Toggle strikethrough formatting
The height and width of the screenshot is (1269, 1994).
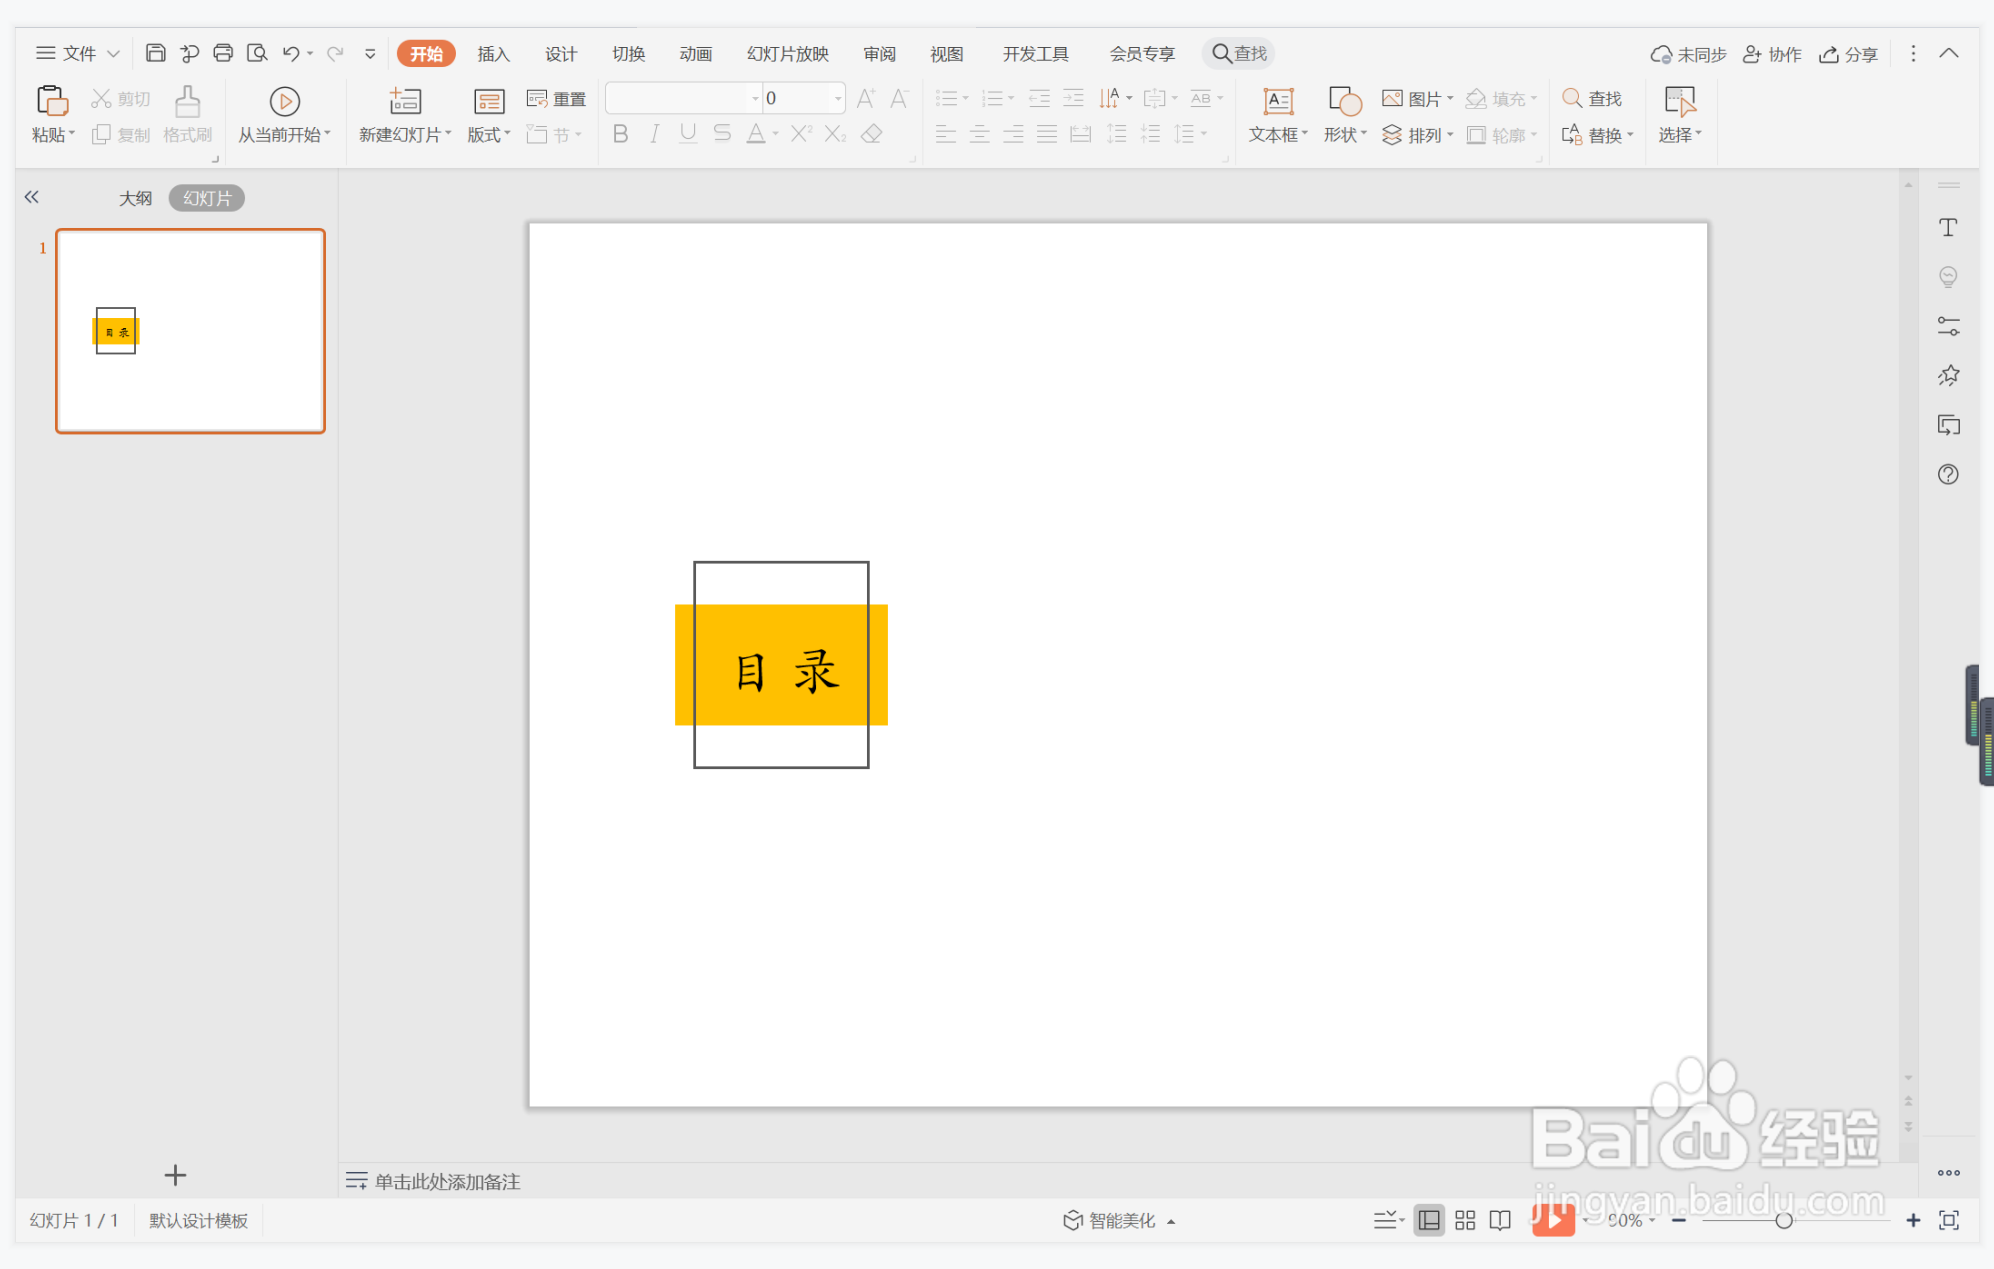click(722, 134)
